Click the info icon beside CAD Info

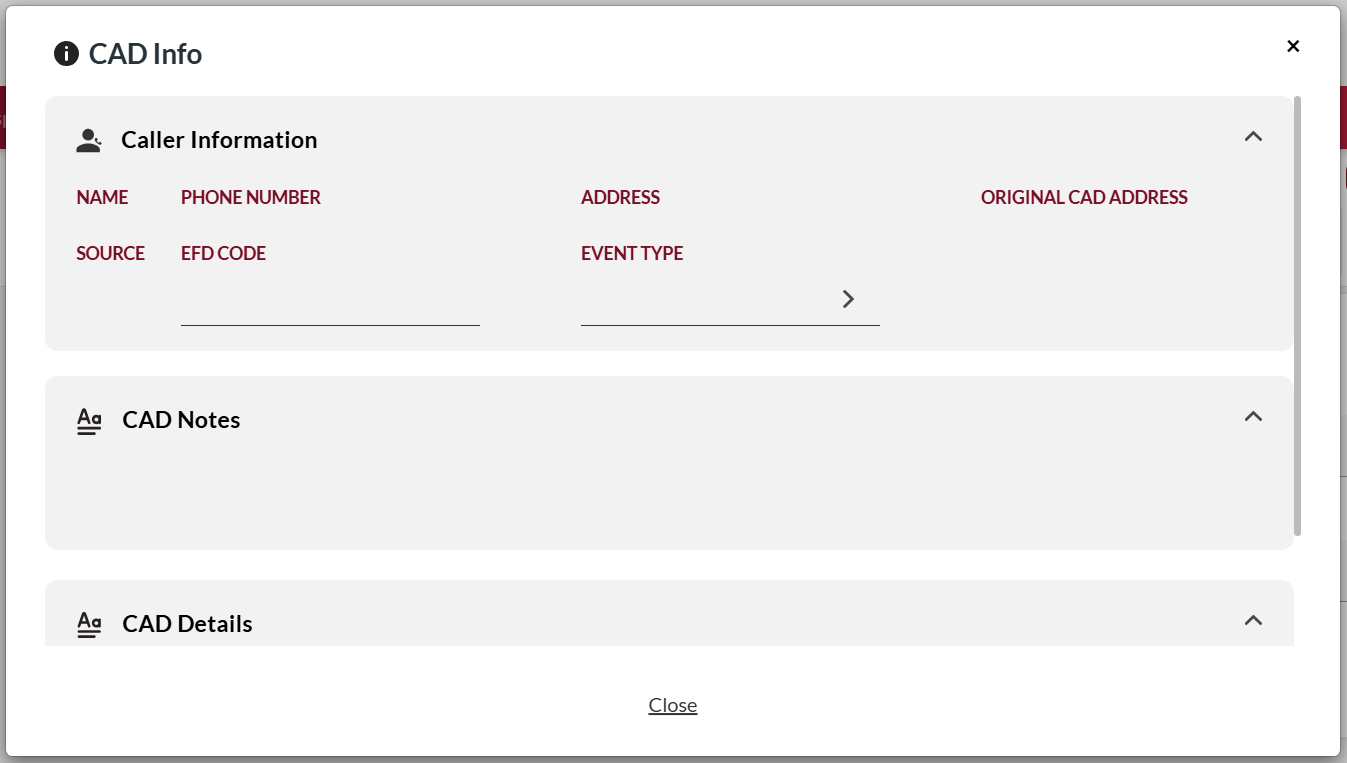coord(66,54)
